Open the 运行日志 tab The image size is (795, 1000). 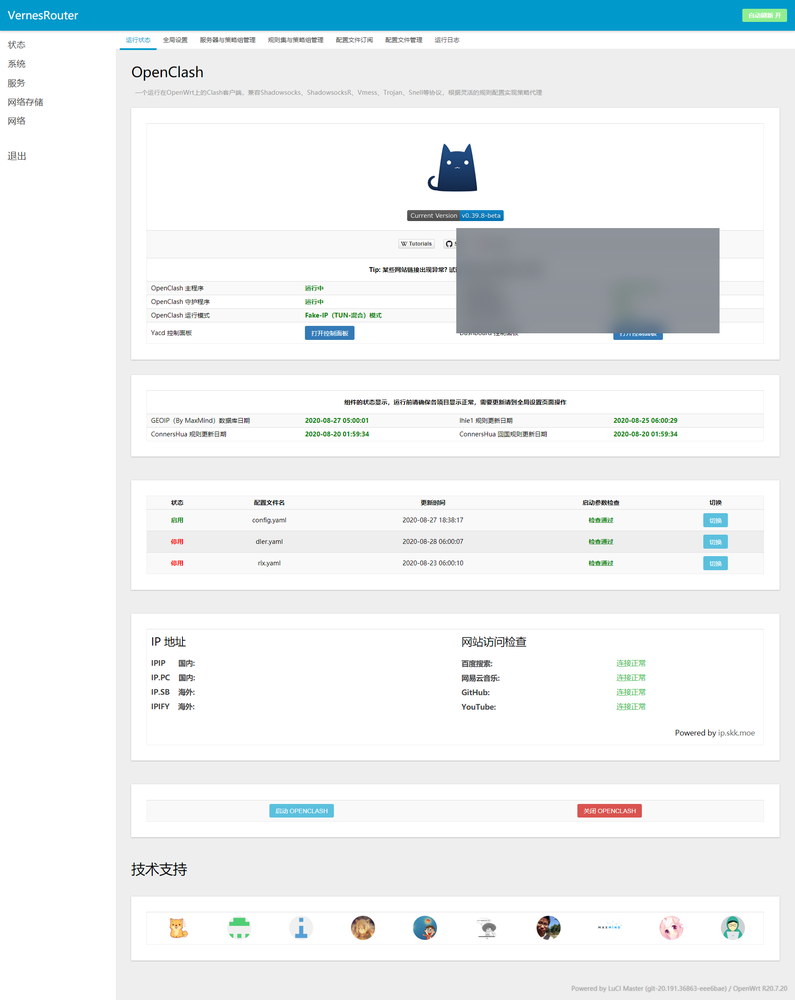447,40
